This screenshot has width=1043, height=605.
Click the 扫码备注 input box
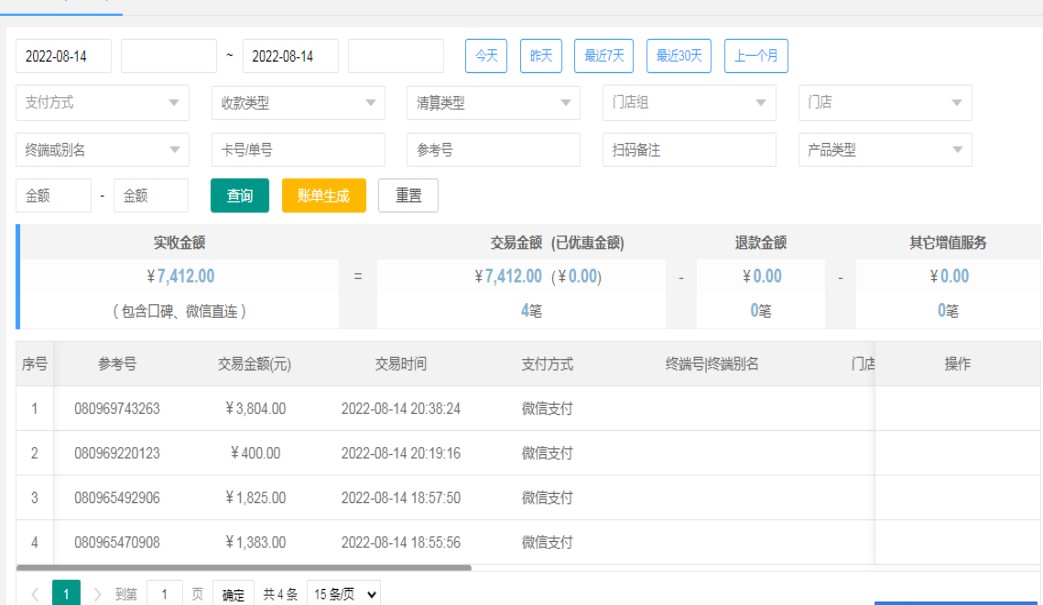(x=689, y=150)
